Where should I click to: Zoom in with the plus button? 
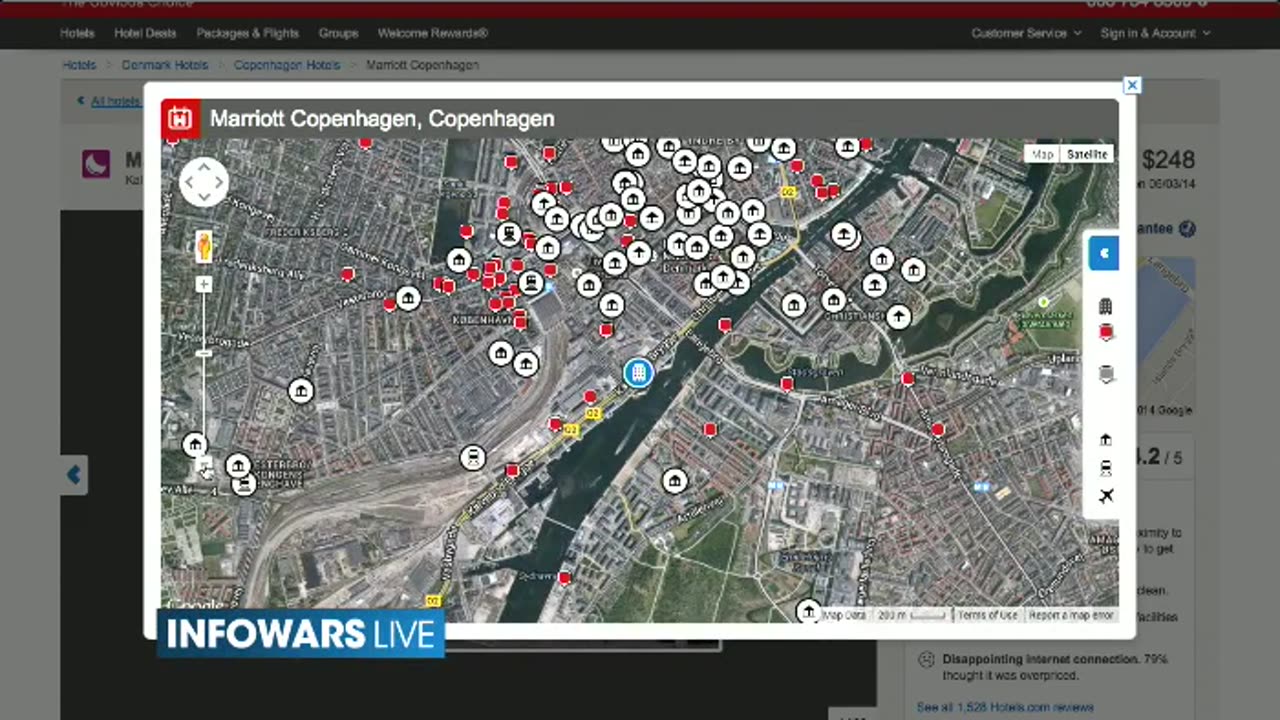click(x=204, y=285)
